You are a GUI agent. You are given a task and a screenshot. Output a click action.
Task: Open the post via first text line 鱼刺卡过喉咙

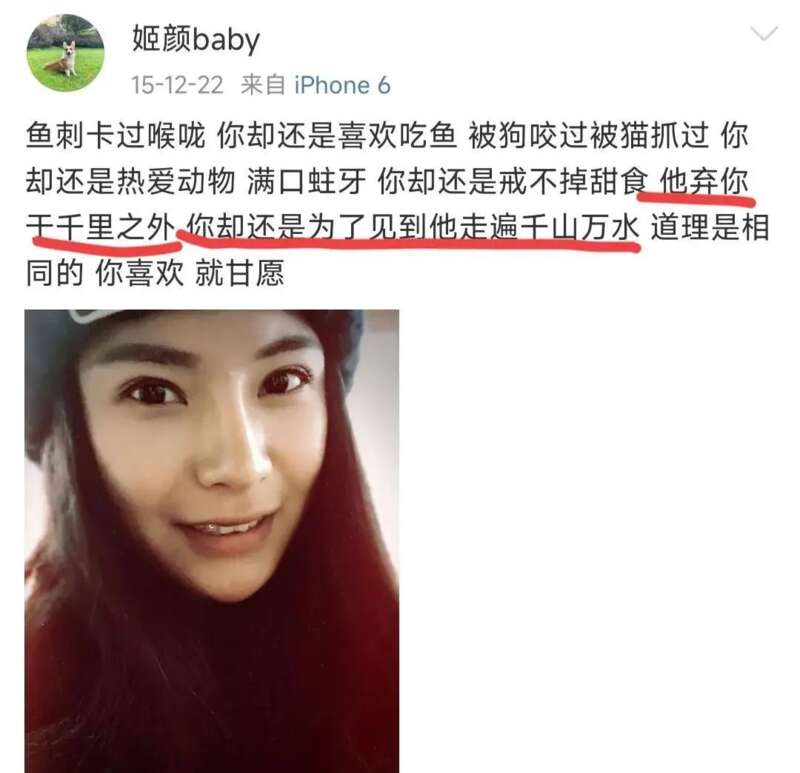pyautogui.click(x=116, y=136)
